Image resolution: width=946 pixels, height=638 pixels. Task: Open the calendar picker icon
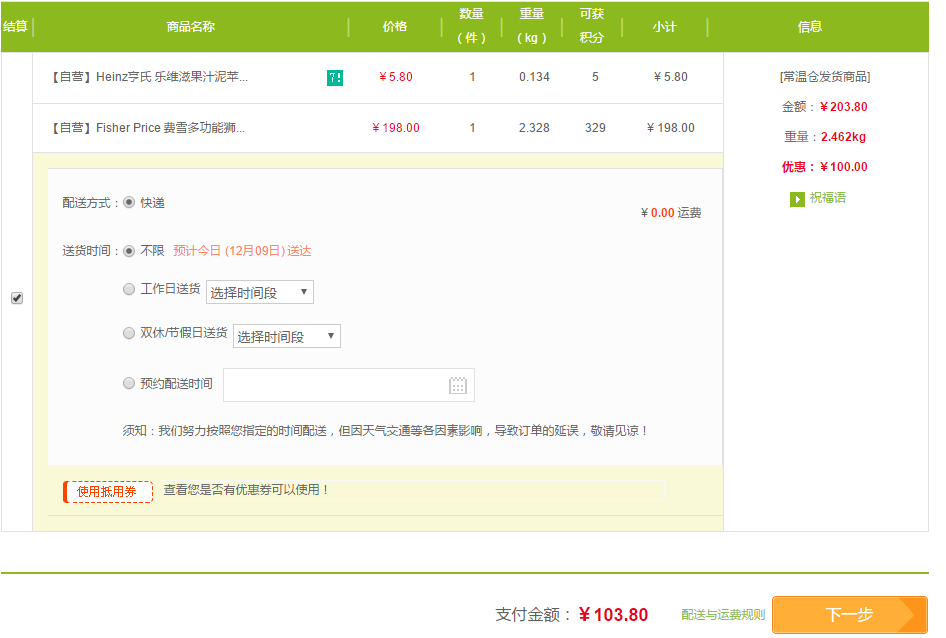click(x=458, y=385)
